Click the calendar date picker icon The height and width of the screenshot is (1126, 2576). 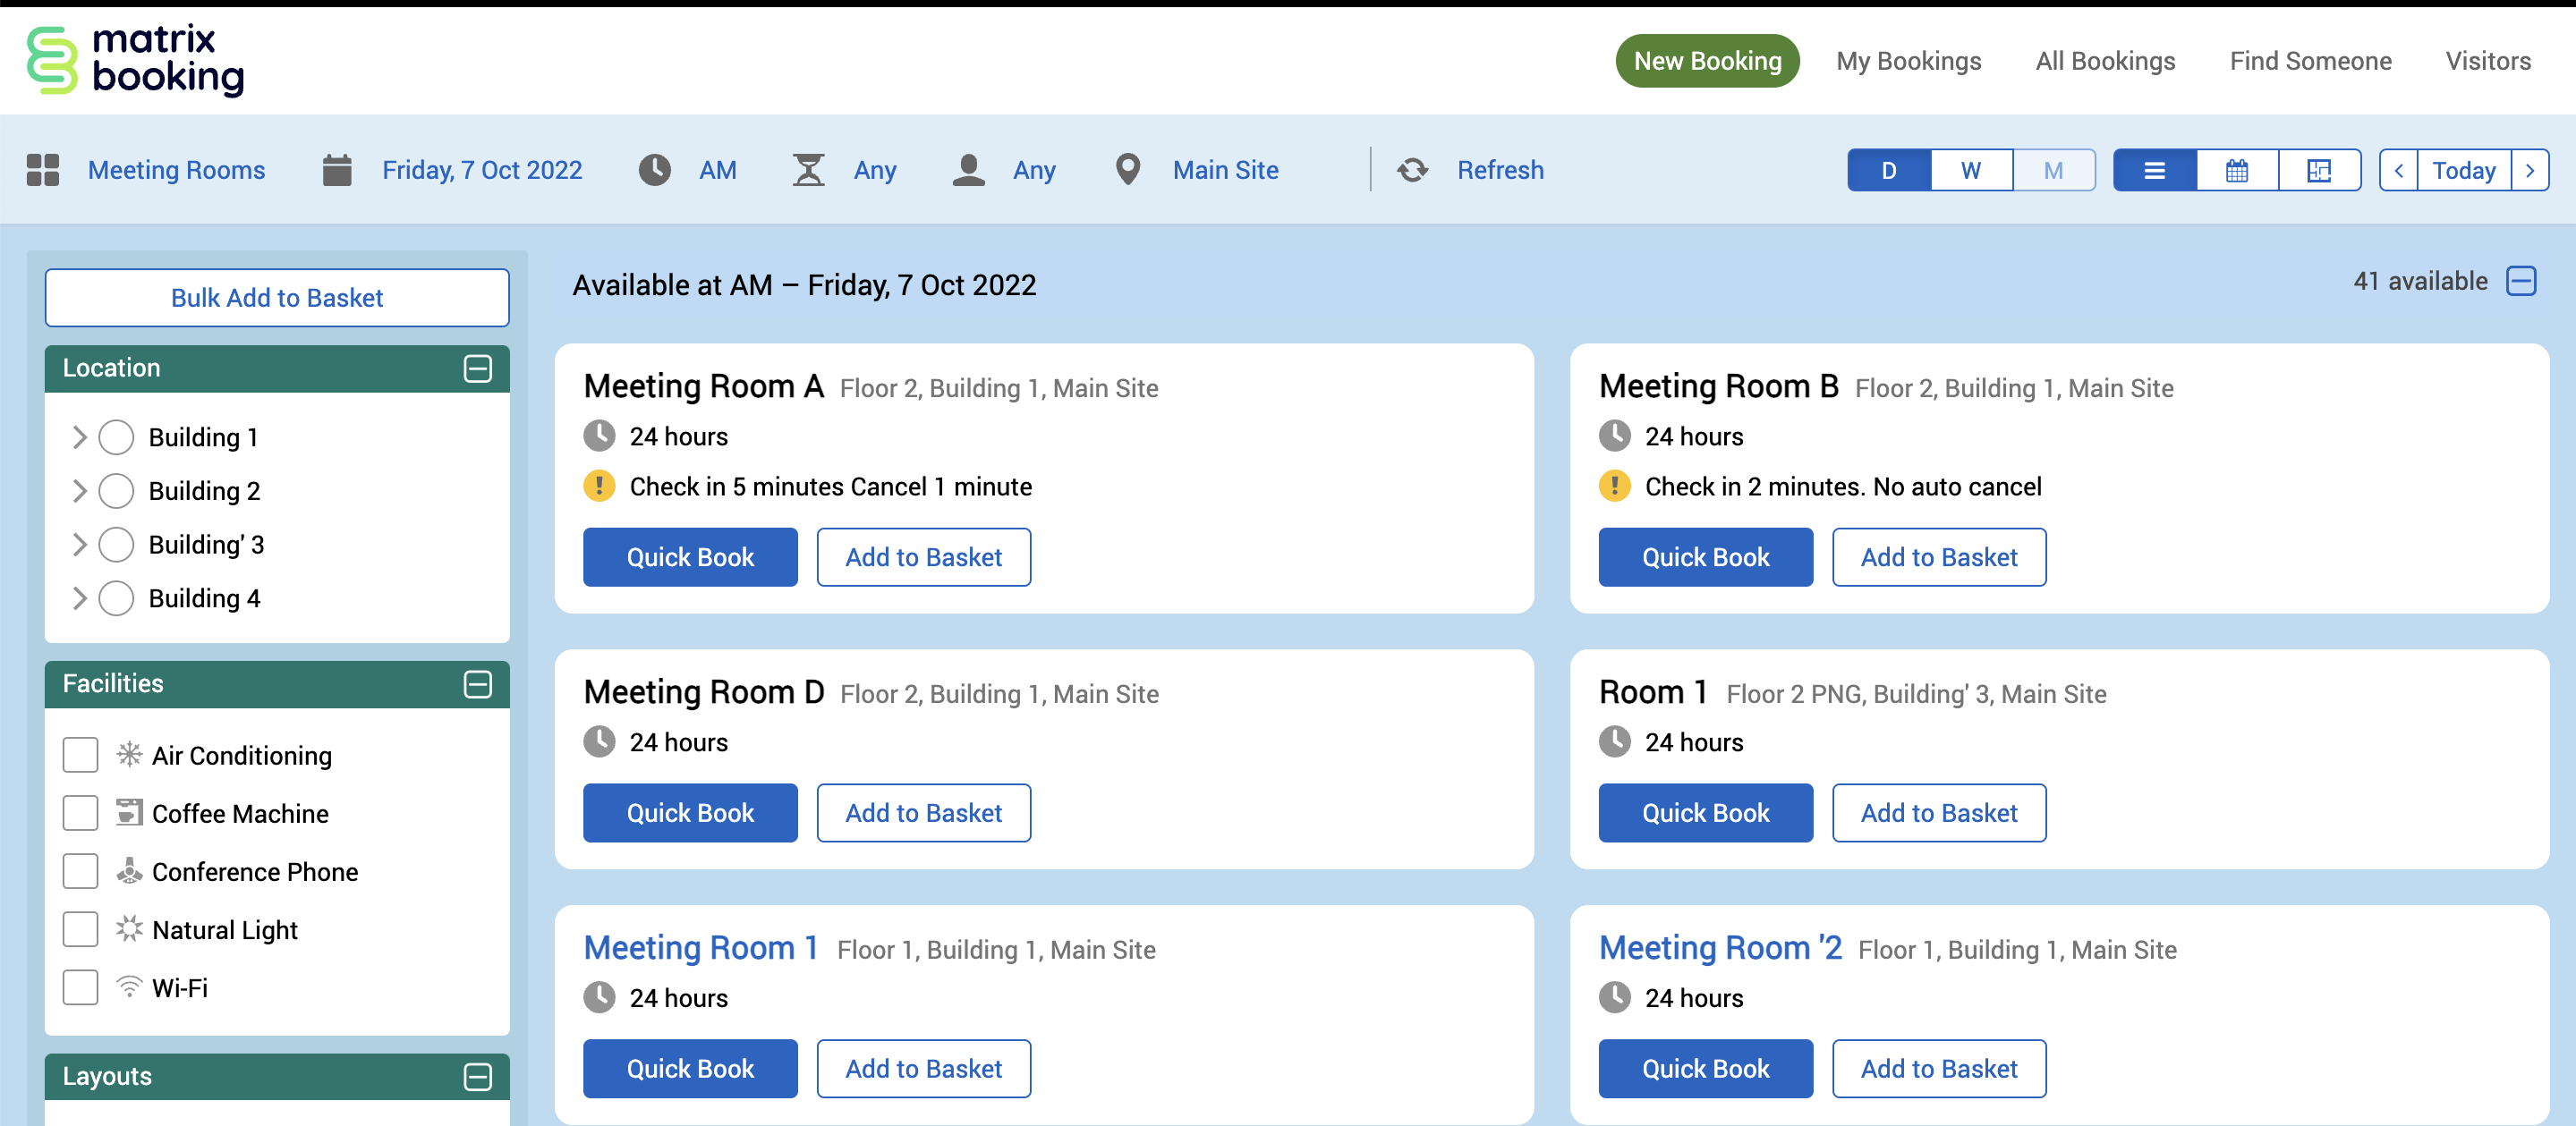pos(337,170)
